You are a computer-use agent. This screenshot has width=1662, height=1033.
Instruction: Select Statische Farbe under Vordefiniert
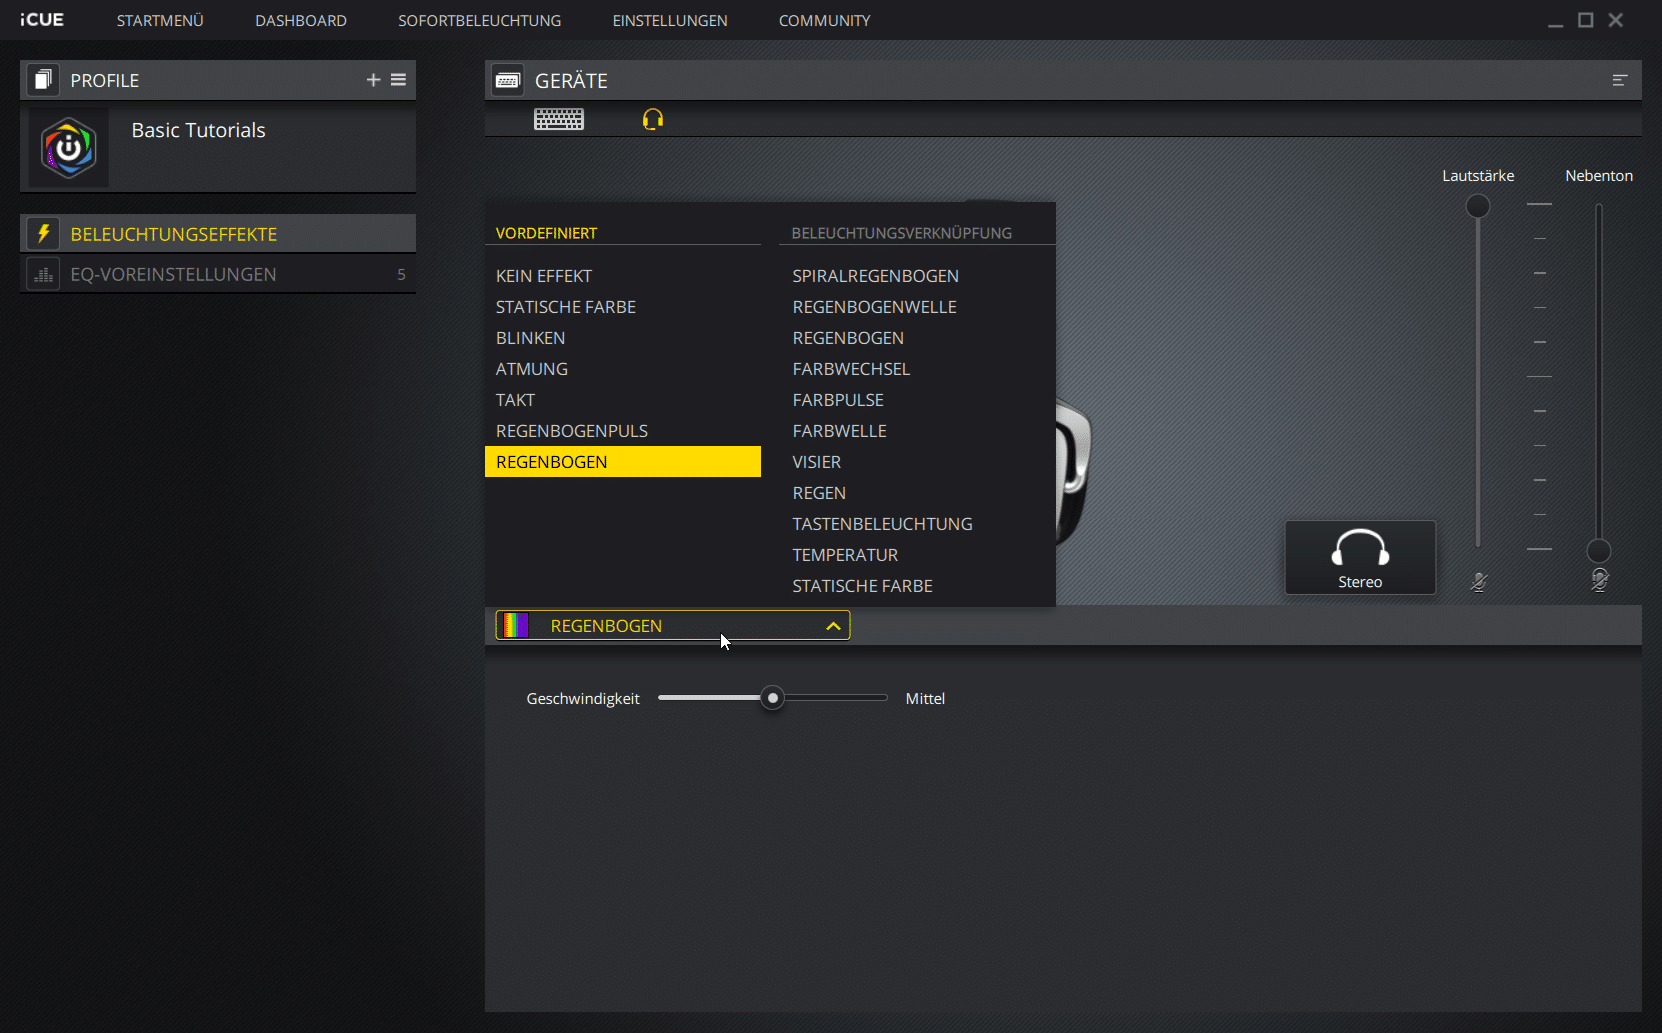coord(566,307)
